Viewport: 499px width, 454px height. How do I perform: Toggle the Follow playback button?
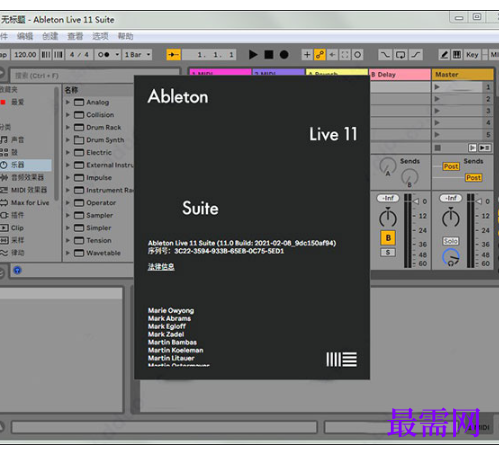coord(173,55)
